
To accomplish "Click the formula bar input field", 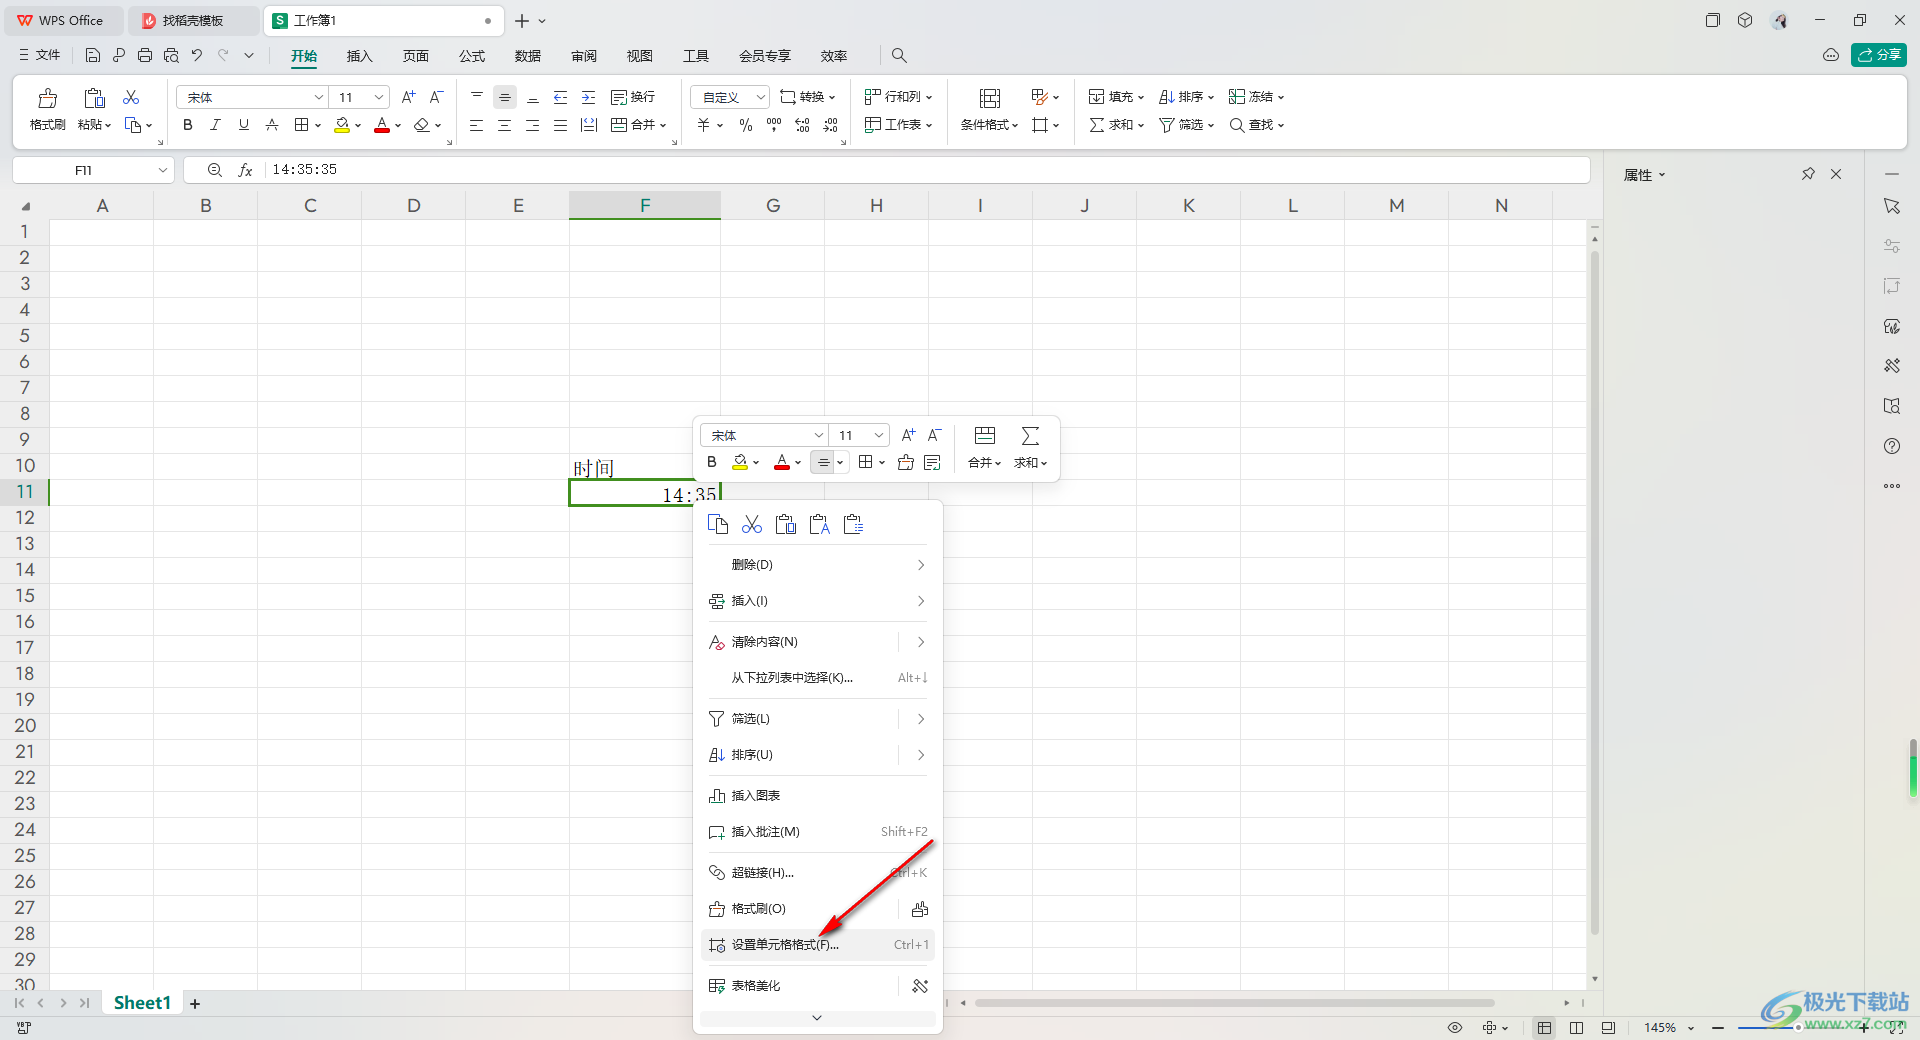I will 926,170.
